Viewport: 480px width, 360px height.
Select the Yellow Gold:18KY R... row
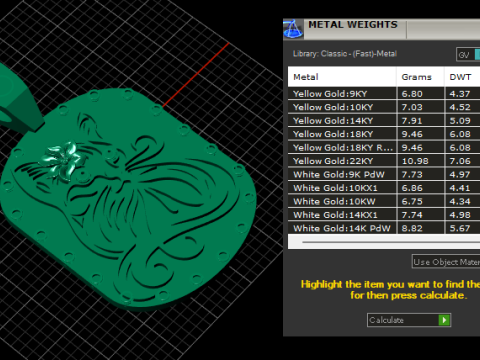tap(384, 147)
